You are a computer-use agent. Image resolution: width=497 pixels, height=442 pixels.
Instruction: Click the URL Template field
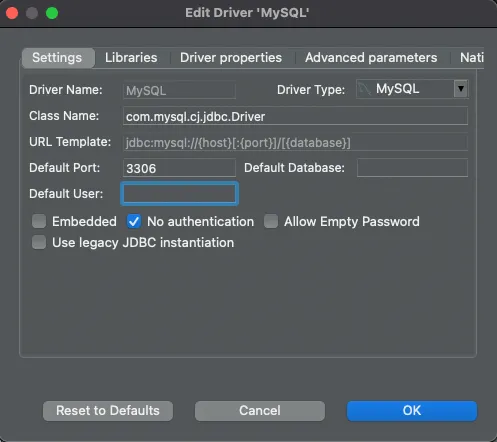(x=295, y=143)
